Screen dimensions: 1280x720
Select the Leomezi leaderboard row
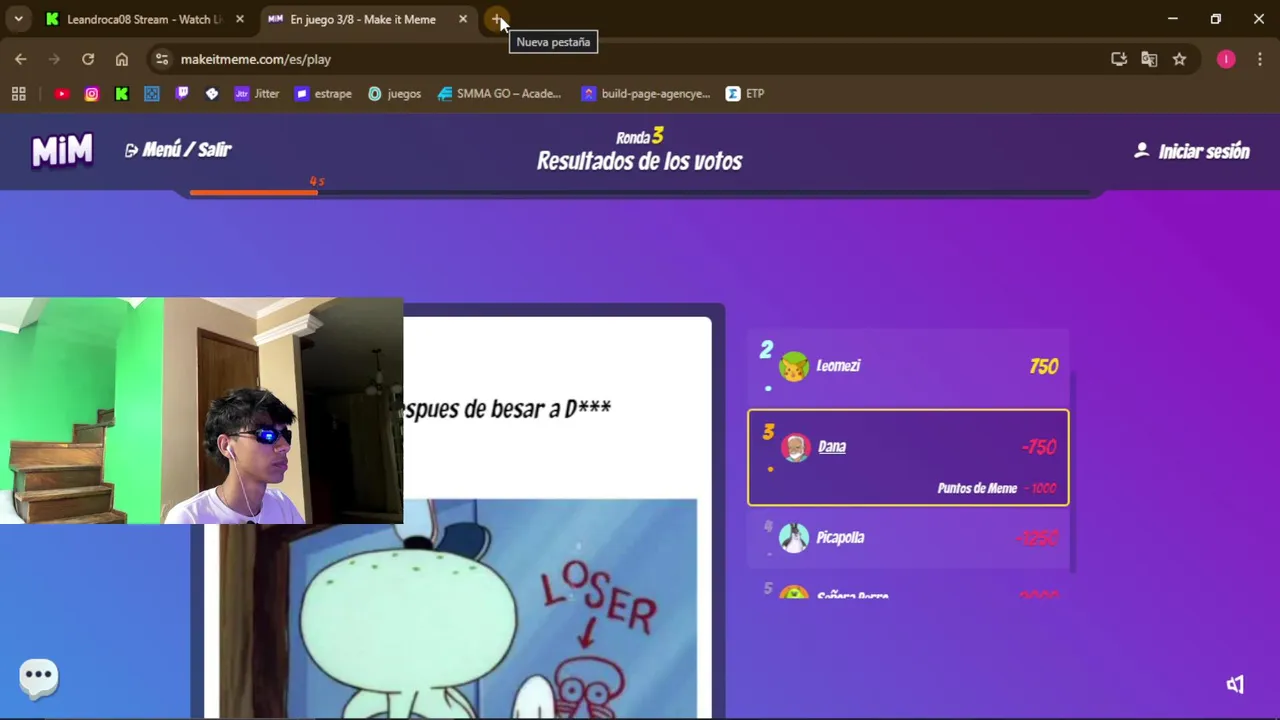(x=908, y=366)
